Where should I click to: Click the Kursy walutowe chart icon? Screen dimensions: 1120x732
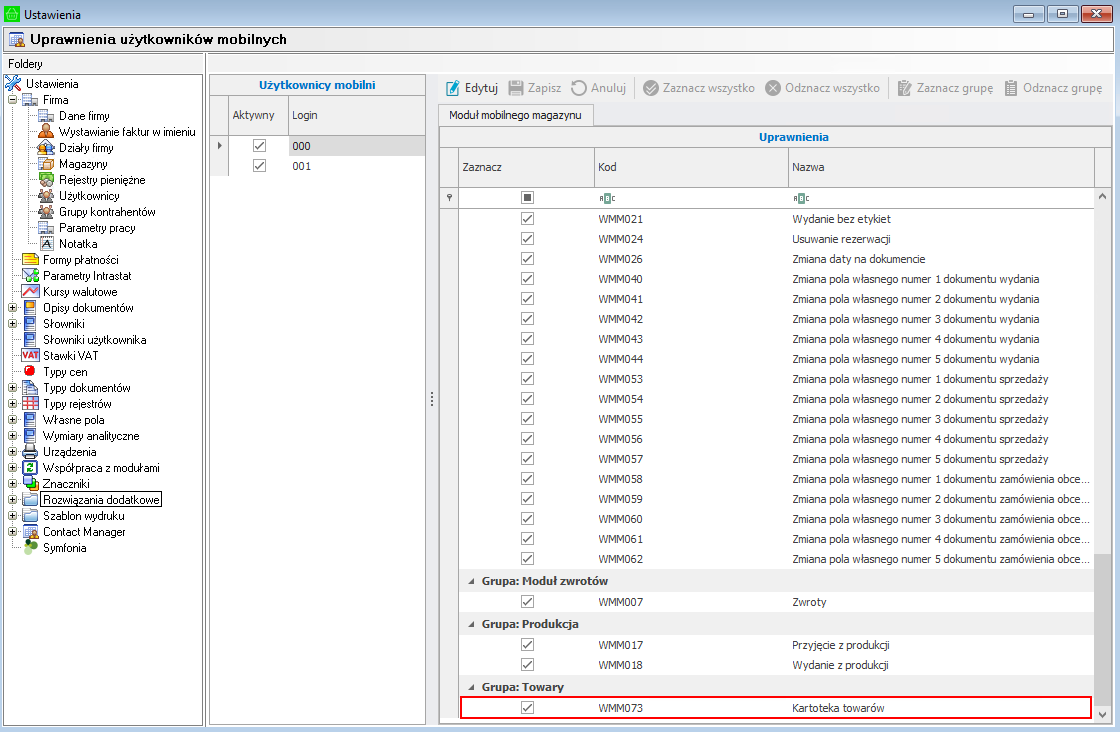point(29,292)
